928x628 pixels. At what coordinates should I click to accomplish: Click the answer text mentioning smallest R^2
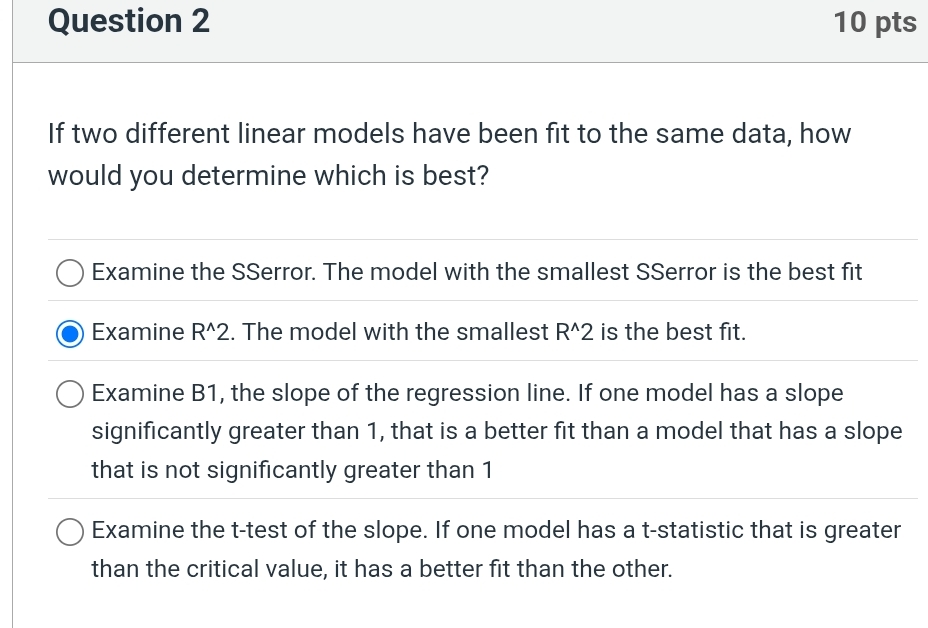pos(420,332)
